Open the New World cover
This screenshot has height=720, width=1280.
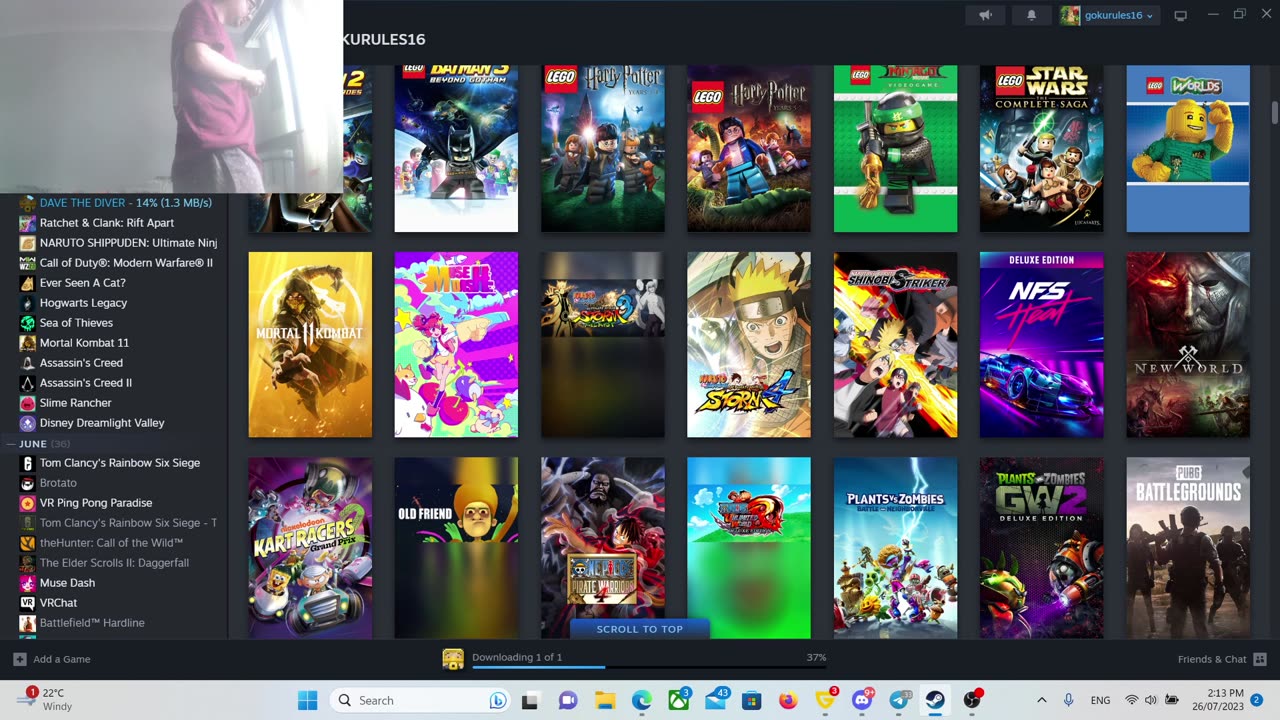tap(1188, 345)
